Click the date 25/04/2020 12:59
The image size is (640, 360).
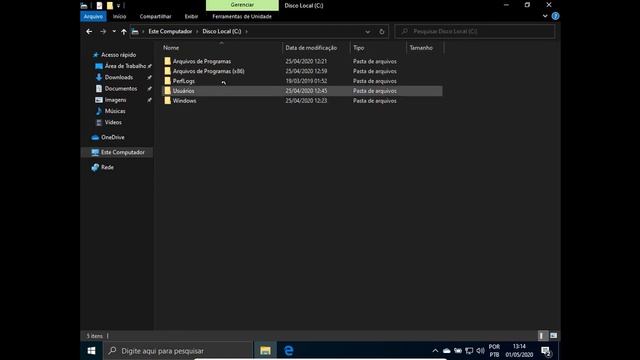(306, 71)
